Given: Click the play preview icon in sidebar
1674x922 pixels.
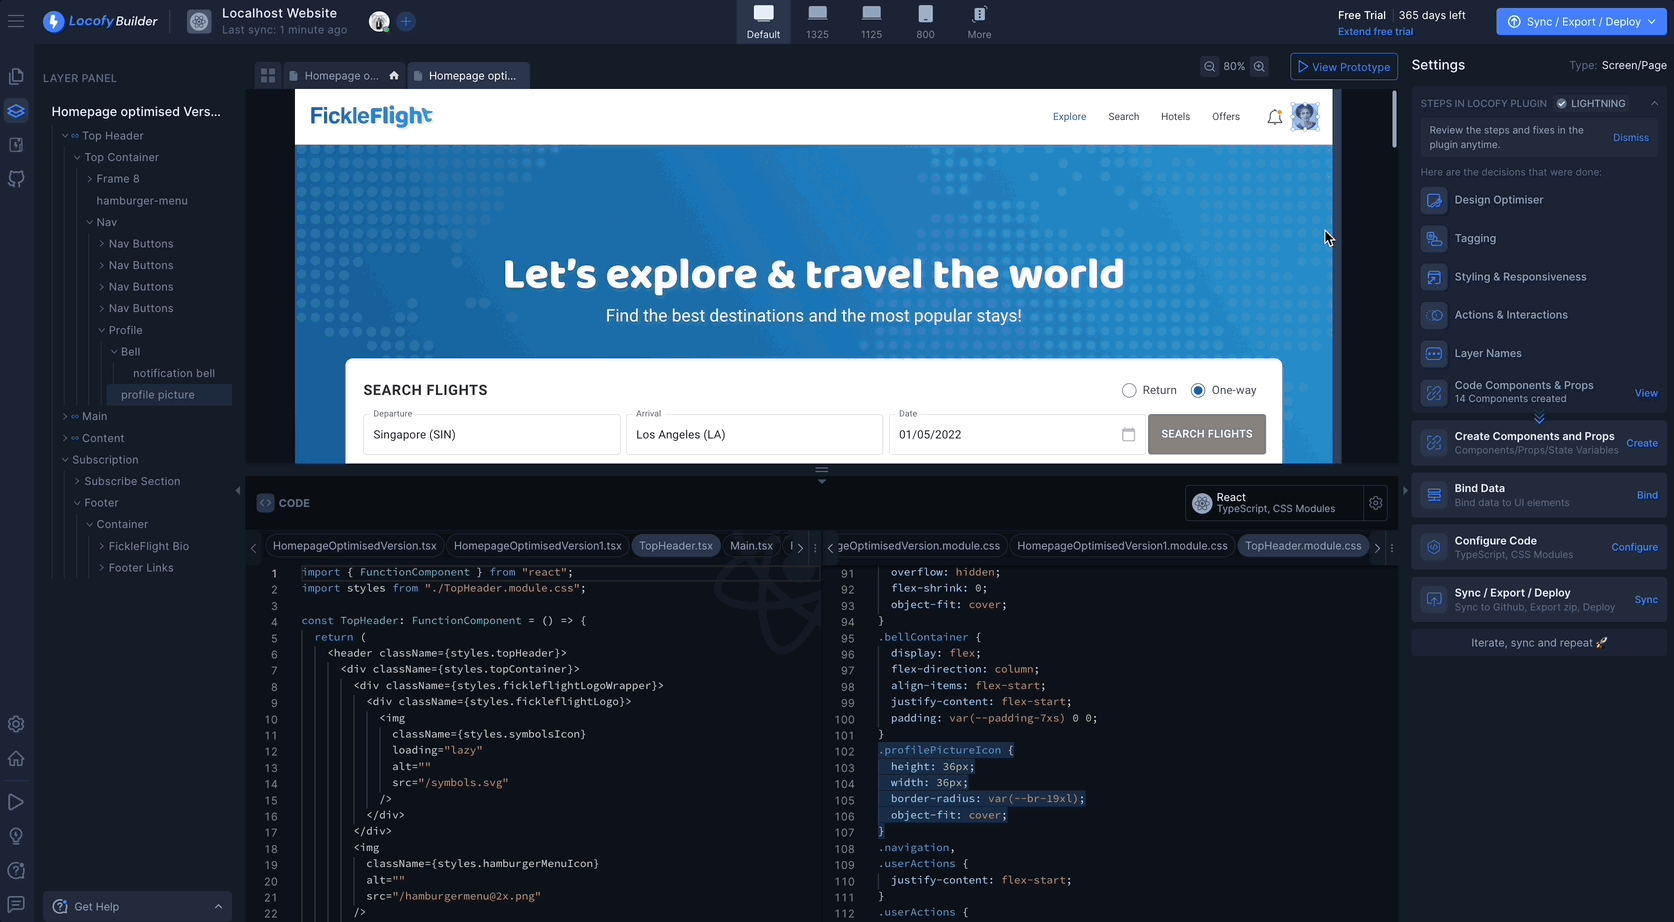Looking at the screenshot, I should point(16,802).
